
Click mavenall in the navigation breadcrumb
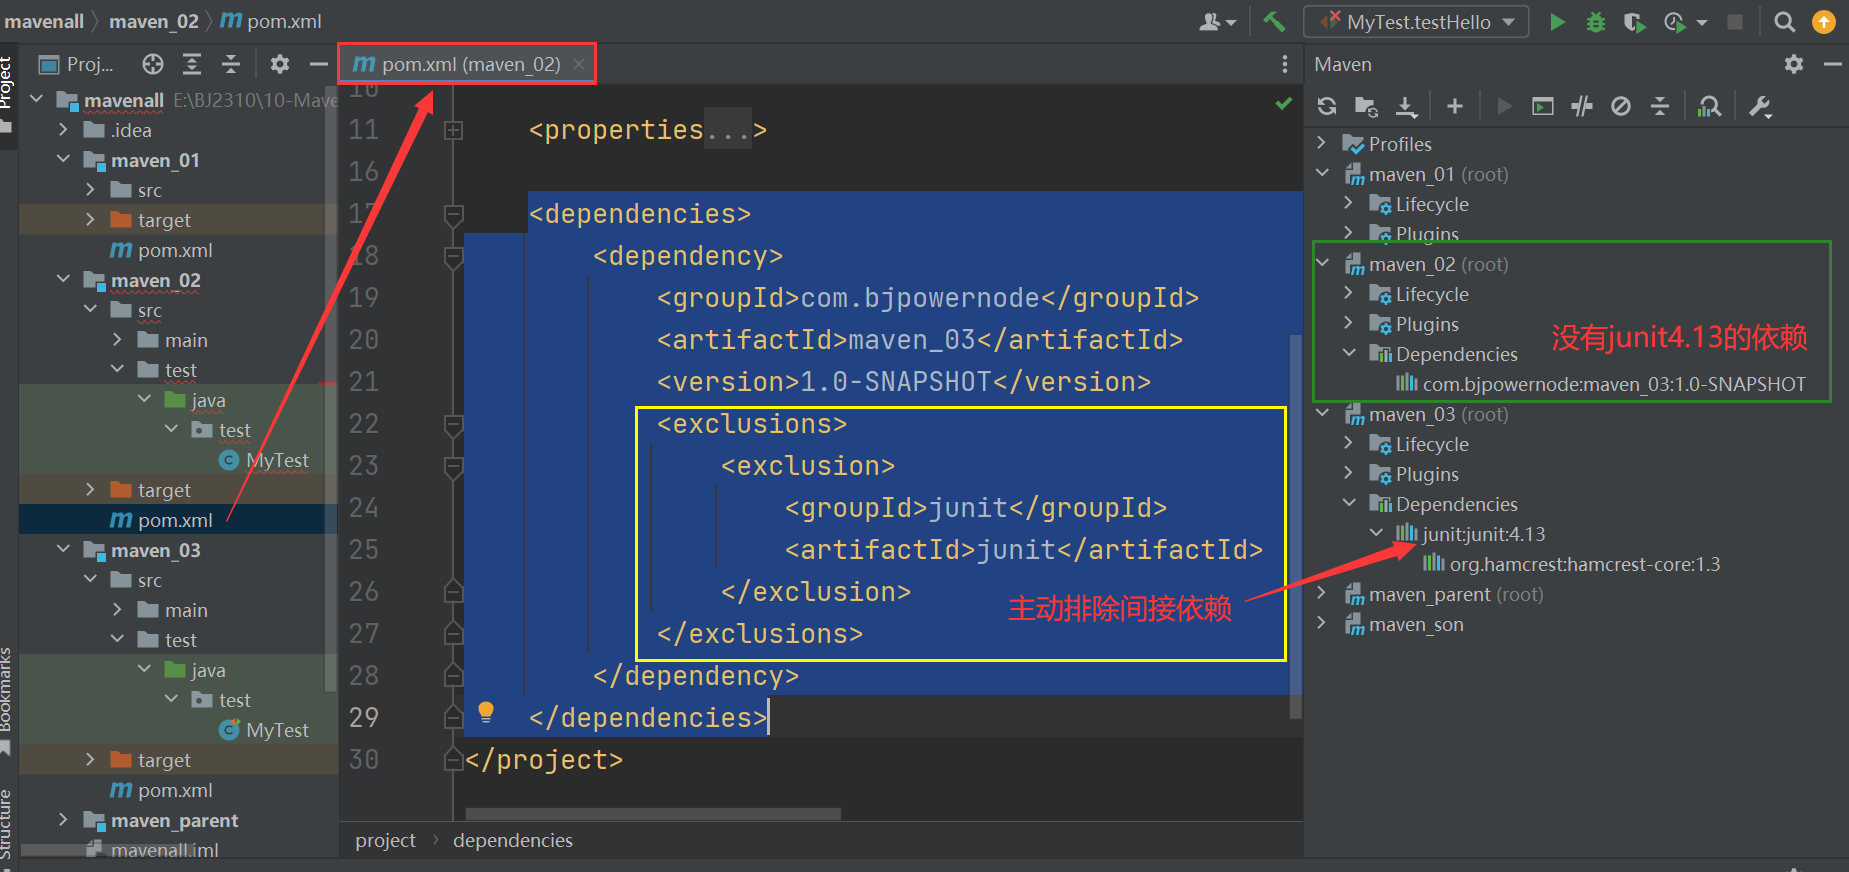tap(44, 21)
